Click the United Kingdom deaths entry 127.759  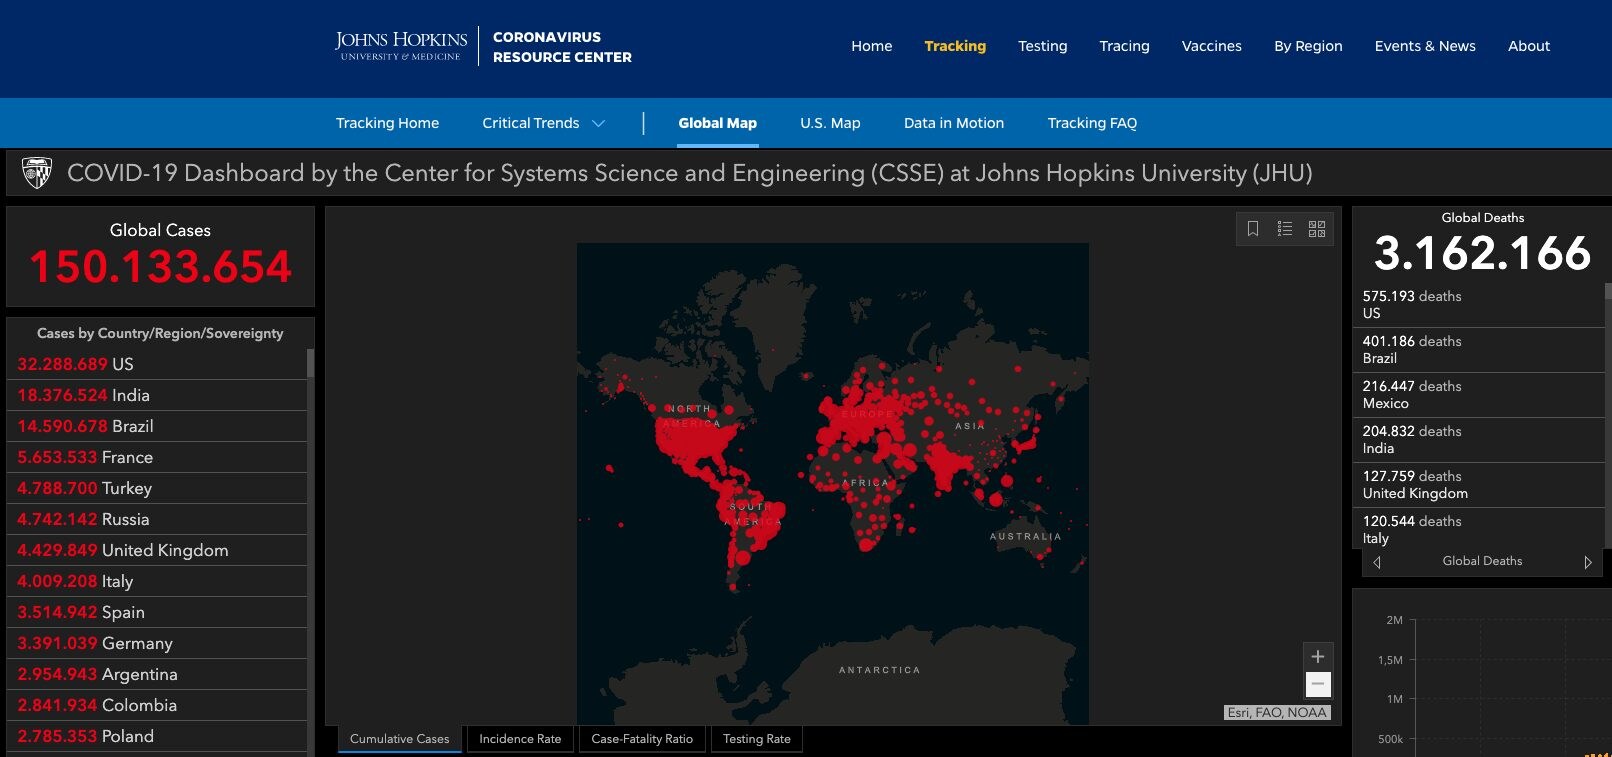1480,485
